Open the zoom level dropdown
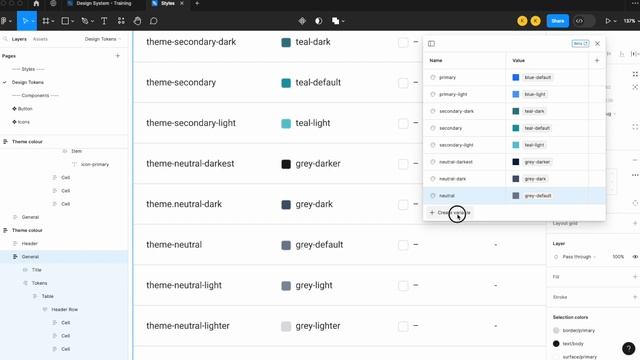 631,21
